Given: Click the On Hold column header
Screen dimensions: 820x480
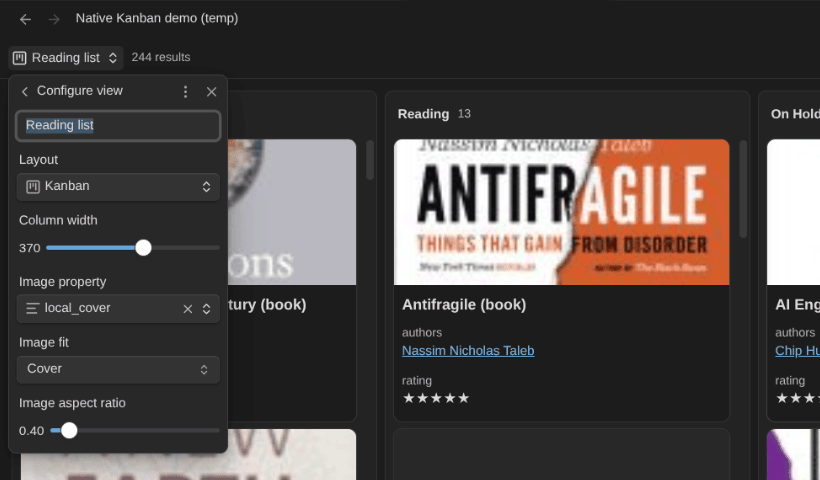Looking at the screenshot, I should pos(795,114).
